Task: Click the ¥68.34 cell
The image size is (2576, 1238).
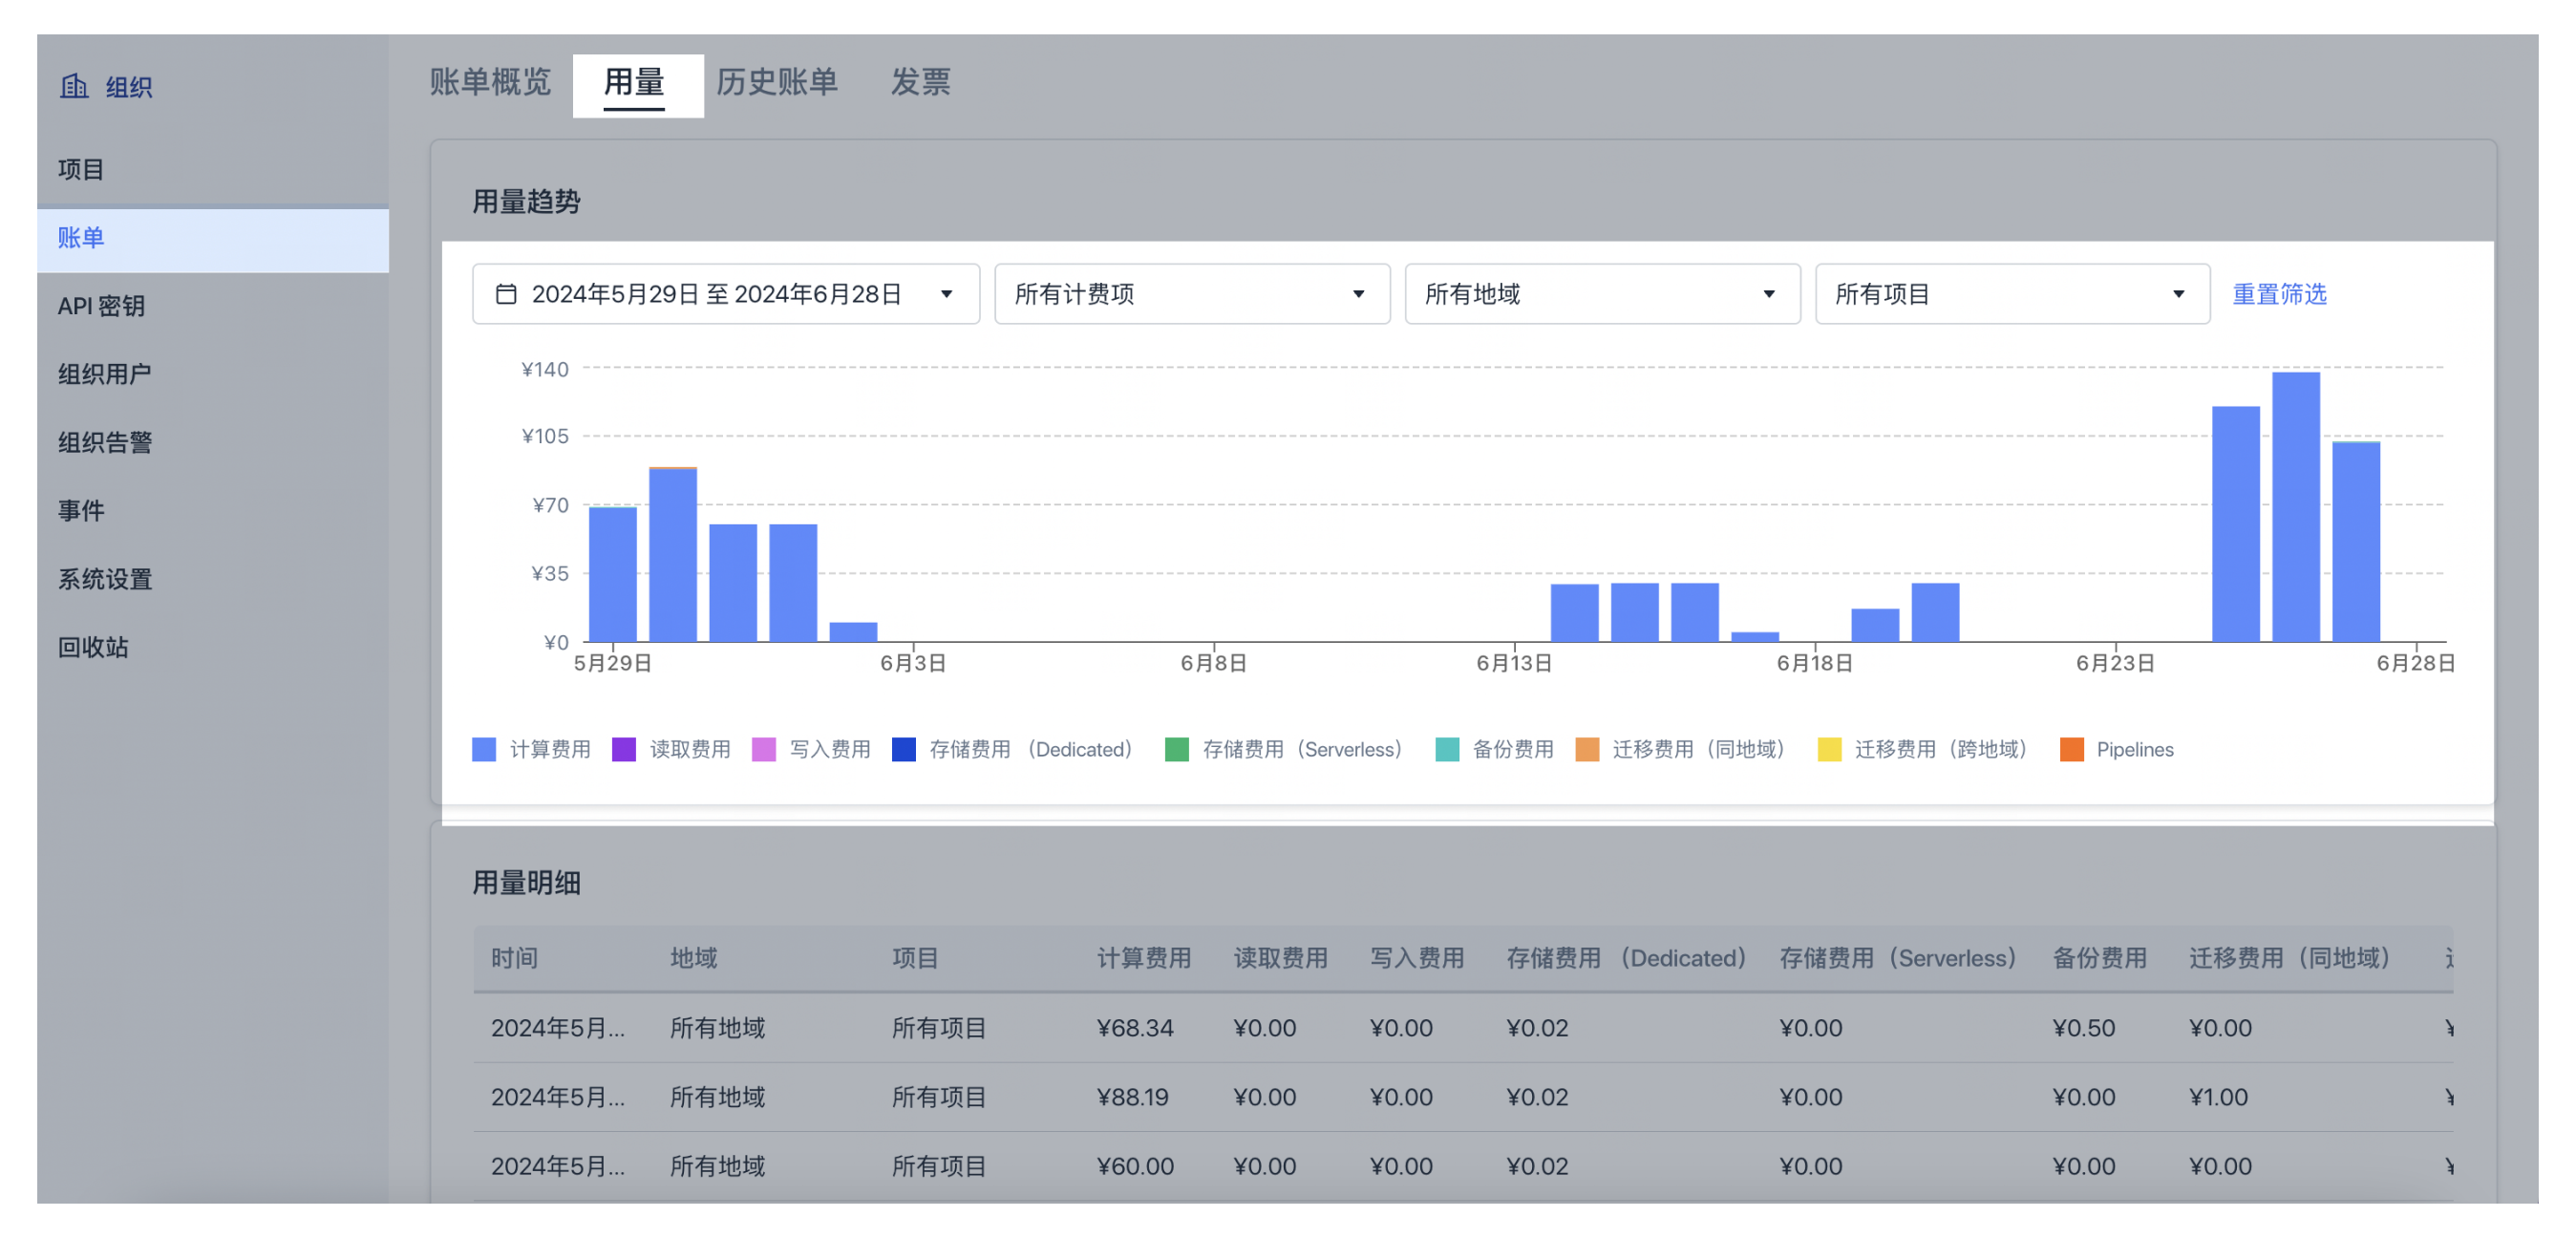Action: click(x=1135, y=1028)
